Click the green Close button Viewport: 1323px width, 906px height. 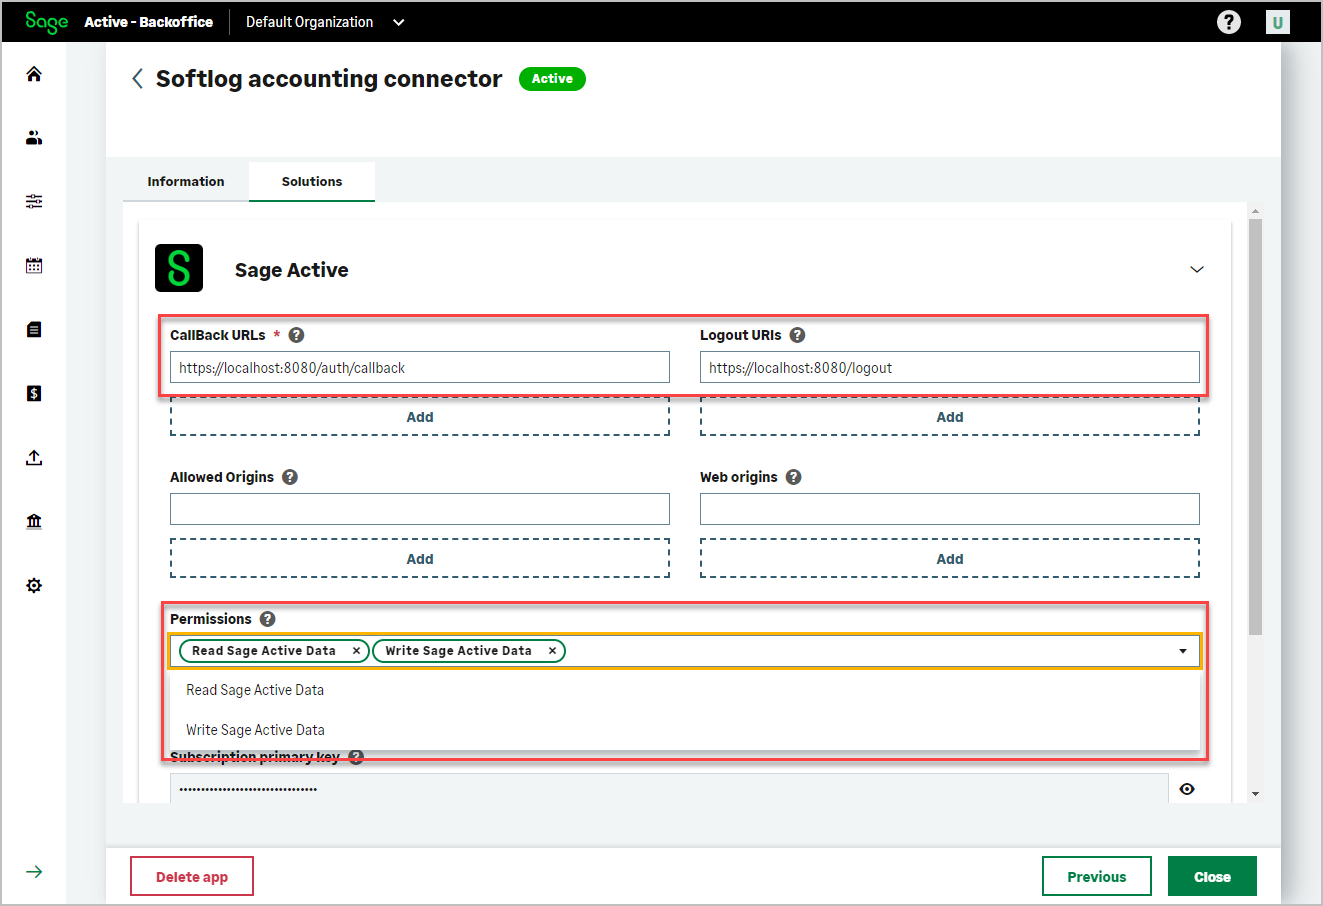[1212, 876]
